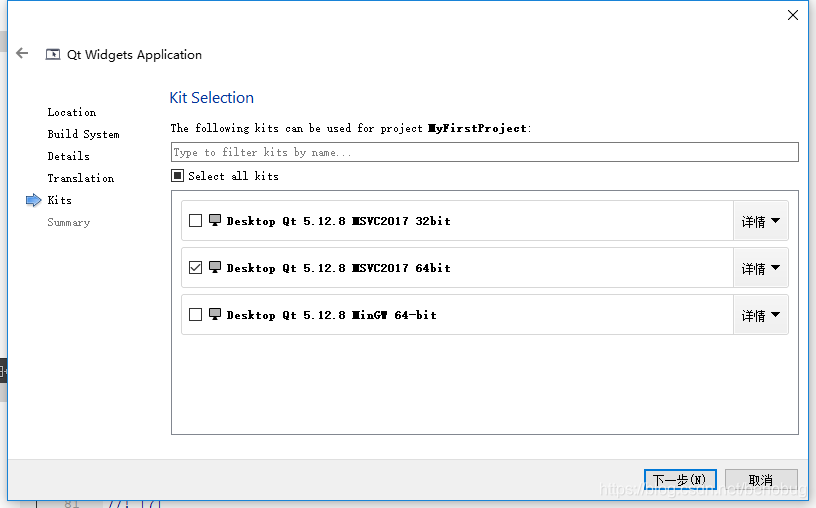The image size is (816, 508).
Task: Select the Location wizard step
Action: tap(72, 112)
